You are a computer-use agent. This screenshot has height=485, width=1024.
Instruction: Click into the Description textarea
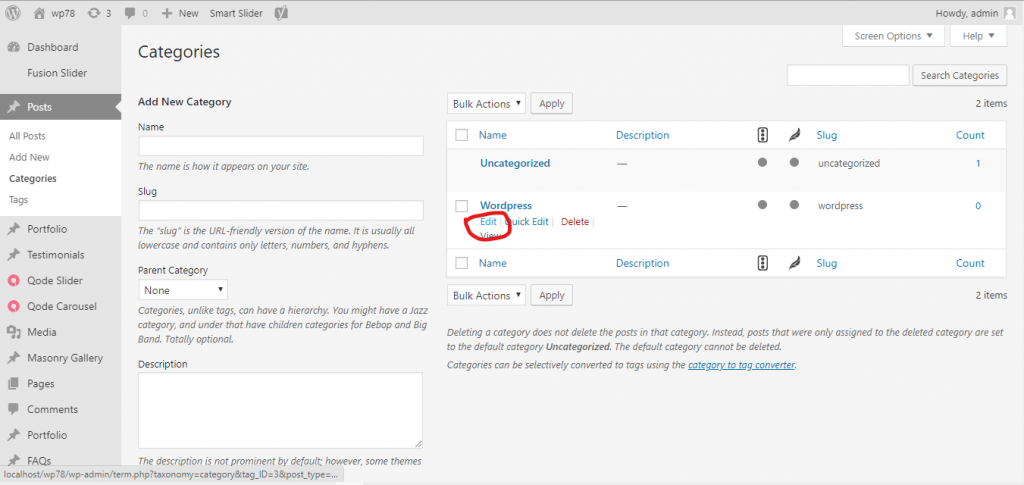280,410
